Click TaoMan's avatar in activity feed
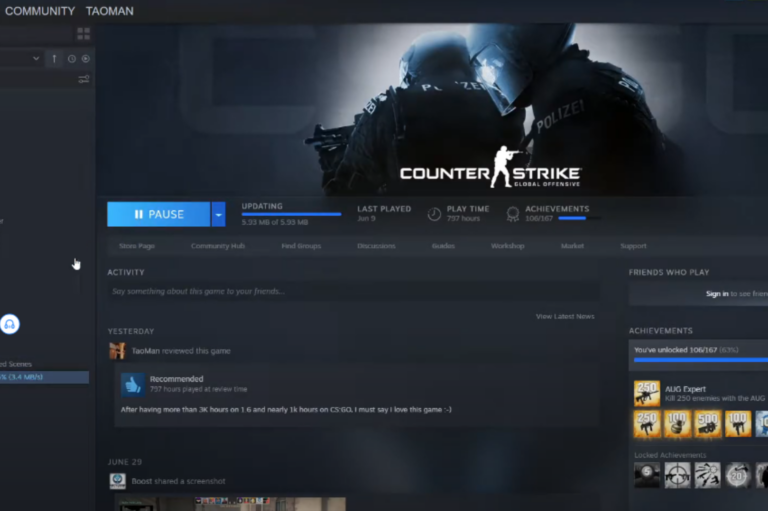The height and width of the screenshot is (511, 768). (117, 351)
